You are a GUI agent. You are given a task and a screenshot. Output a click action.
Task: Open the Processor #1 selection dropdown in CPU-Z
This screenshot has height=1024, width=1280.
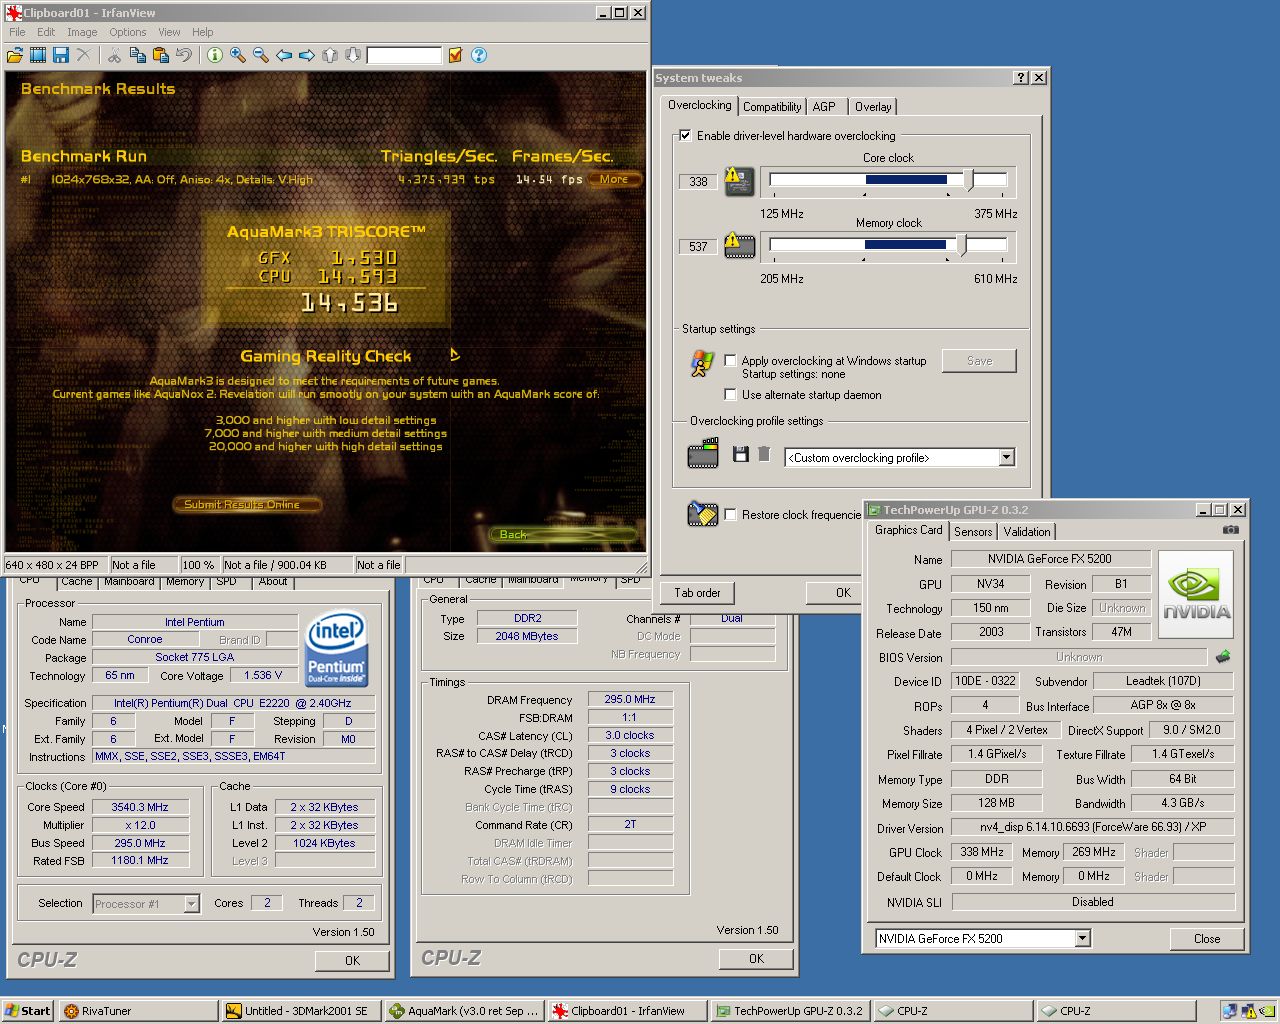click(x=191, y=903)
